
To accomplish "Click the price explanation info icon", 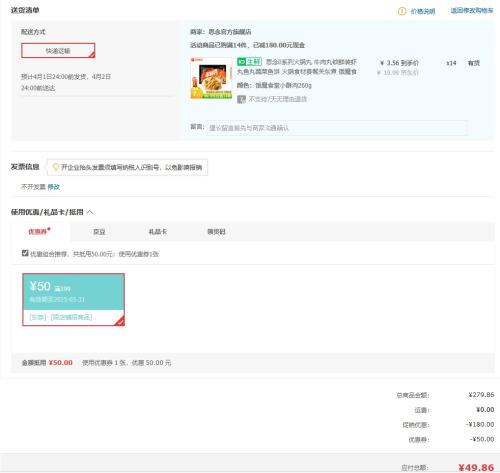I will pos(402,11).
